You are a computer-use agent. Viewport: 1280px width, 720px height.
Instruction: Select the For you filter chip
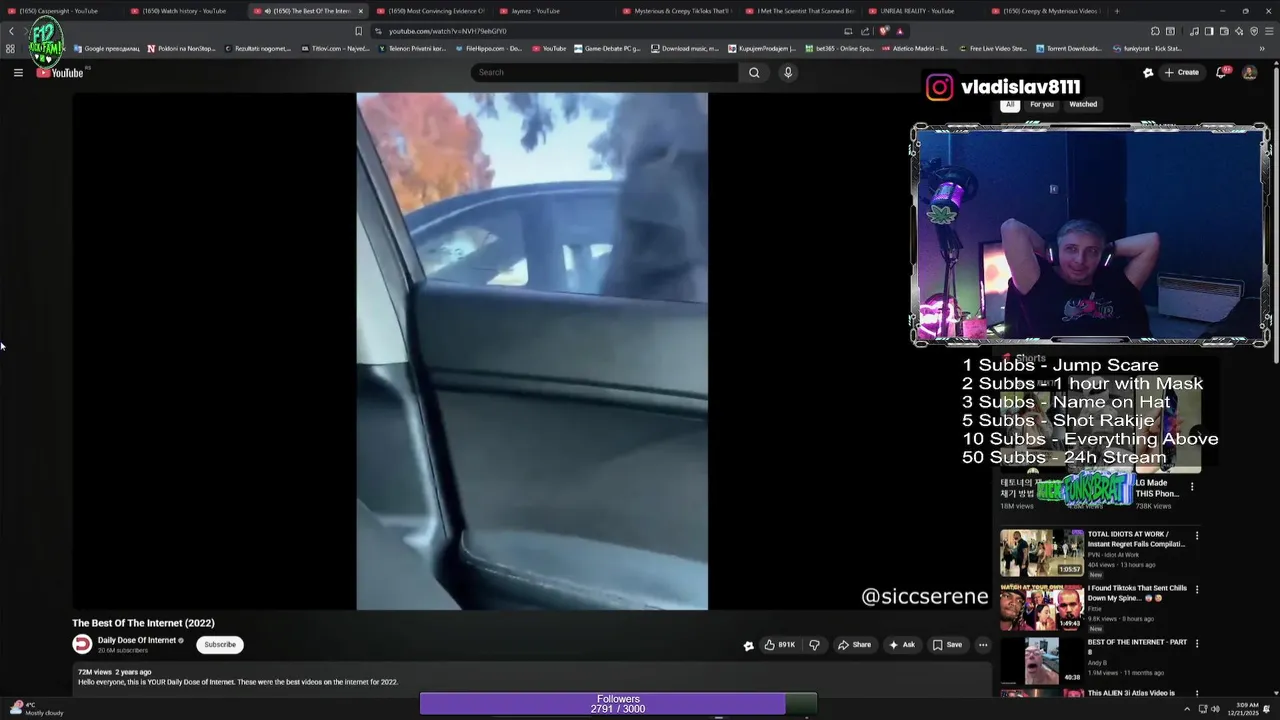pyautogui.click(x=1042, y=104)
